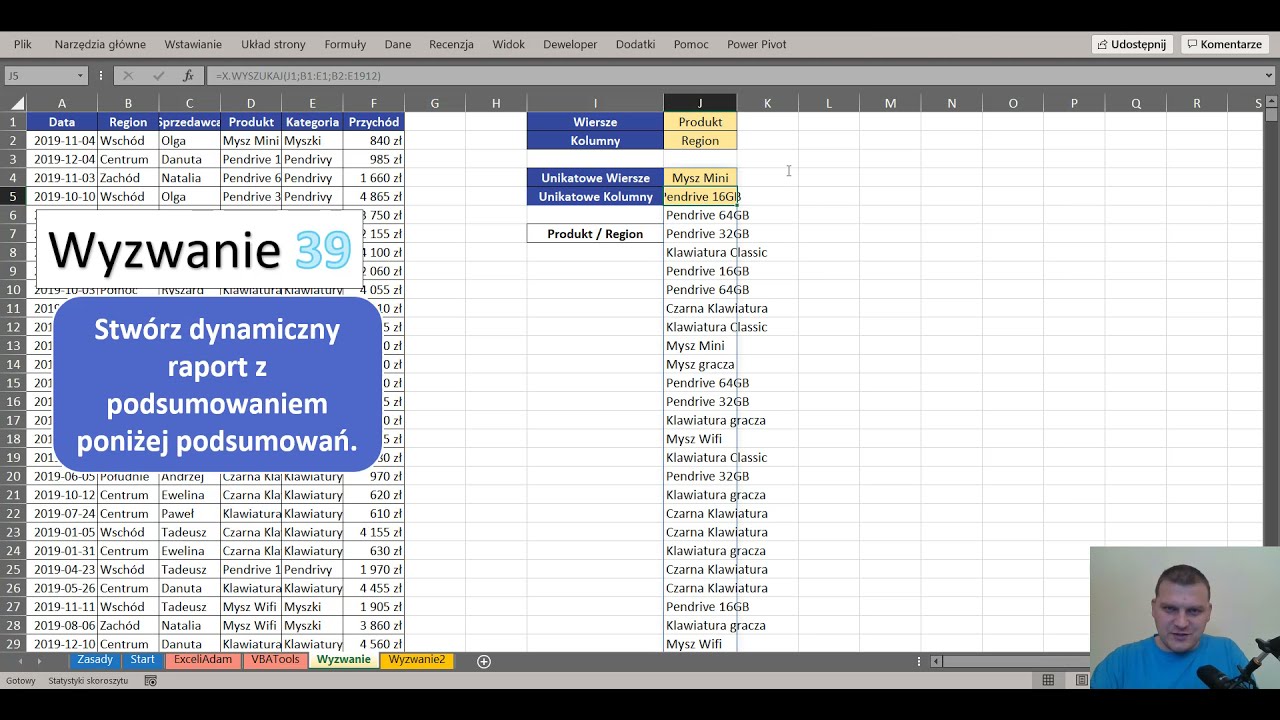Viewport: 1280px width, 720px height.
Task: Open the Formuły tab
Action: pyautogui.click(x=345, y=44)
